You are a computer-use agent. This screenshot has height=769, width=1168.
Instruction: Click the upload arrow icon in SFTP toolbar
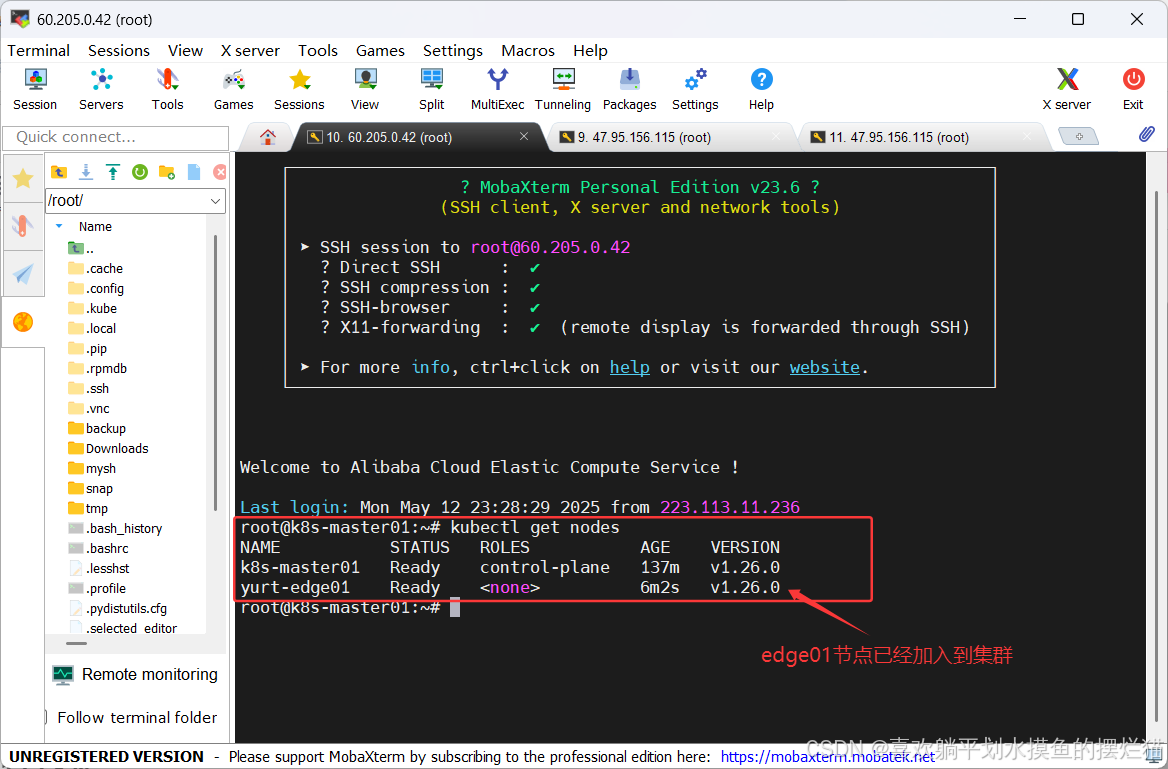(x=112, y=172)
